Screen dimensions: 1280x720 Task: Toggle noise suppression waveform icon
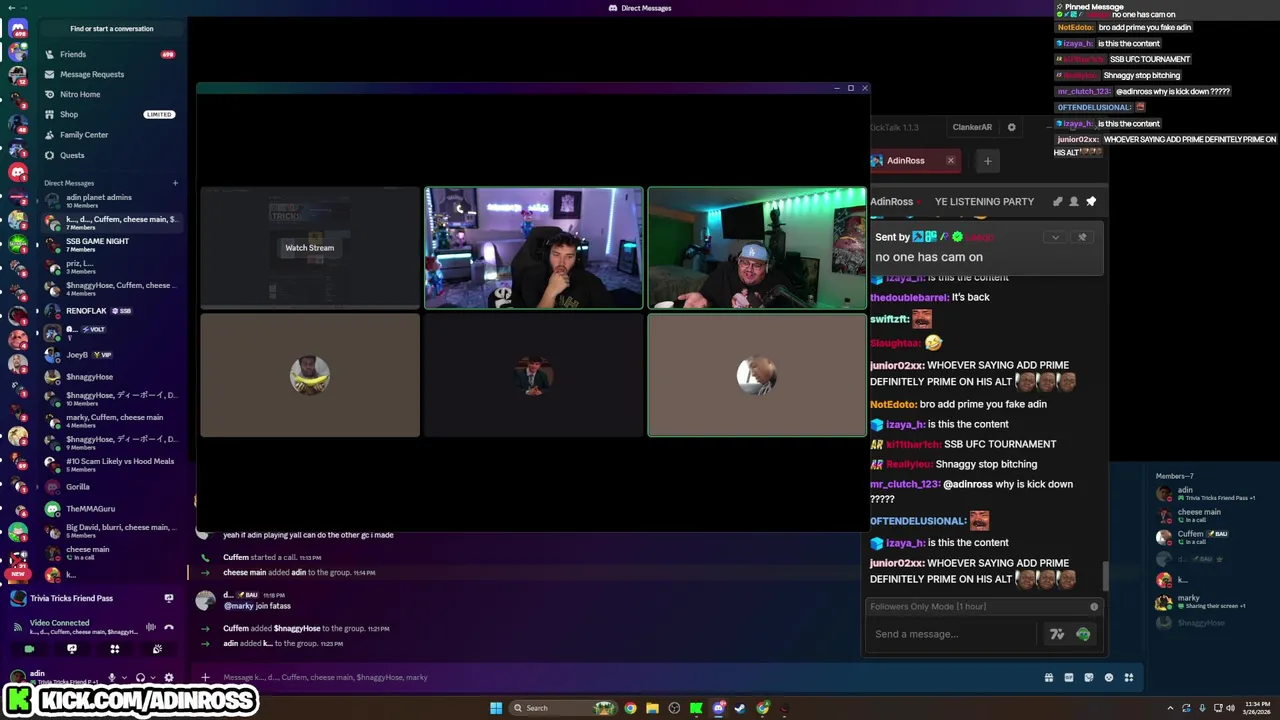[x=151, y=627]
